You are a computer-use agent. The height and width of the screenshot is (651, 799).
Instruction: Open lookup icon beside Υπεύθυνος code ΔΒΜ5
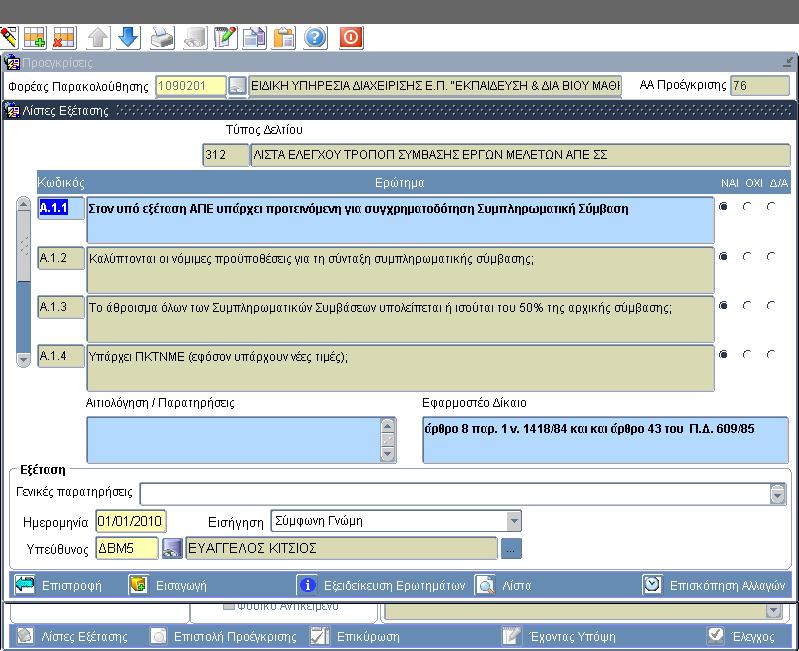coord(172,549)
